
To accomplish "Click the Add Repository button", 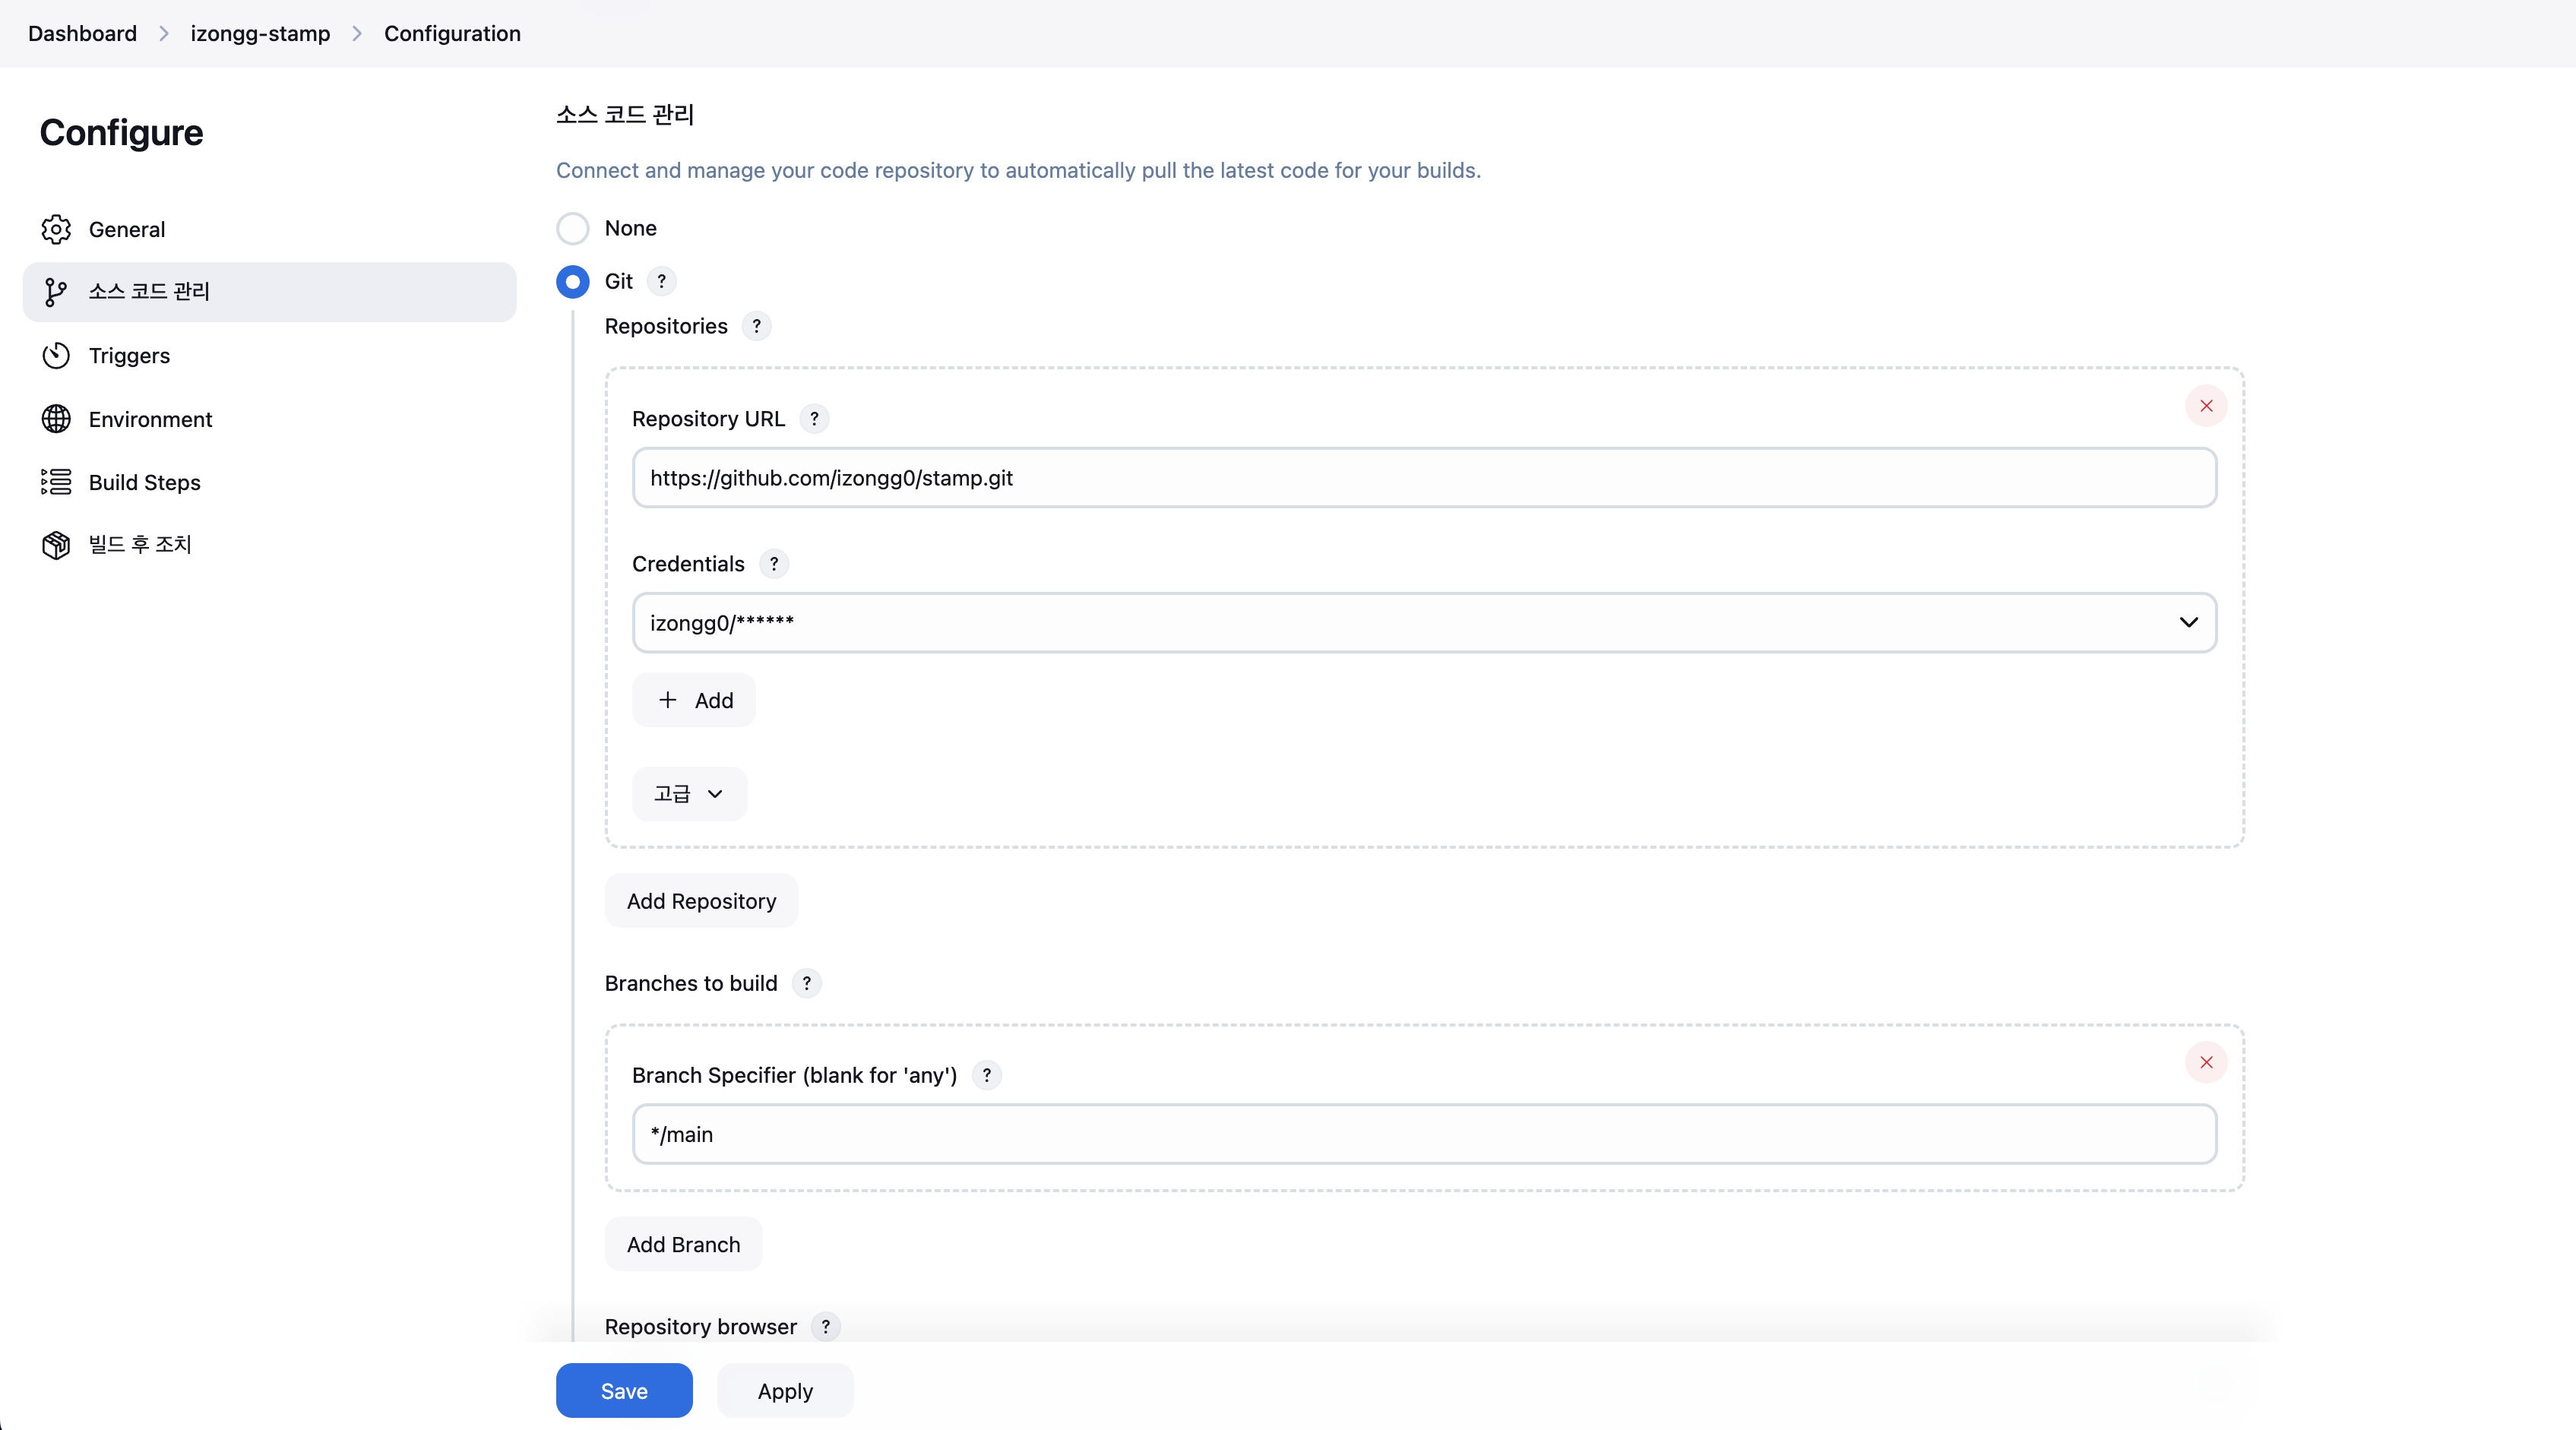I will [x=701, y=901].
